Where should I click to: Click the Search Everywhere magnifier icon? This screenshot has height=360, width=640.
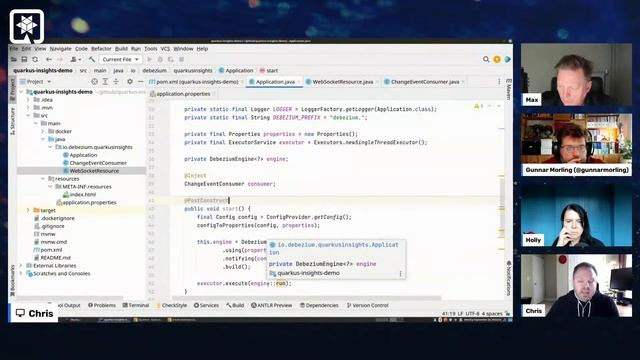[x=486, y=59]
